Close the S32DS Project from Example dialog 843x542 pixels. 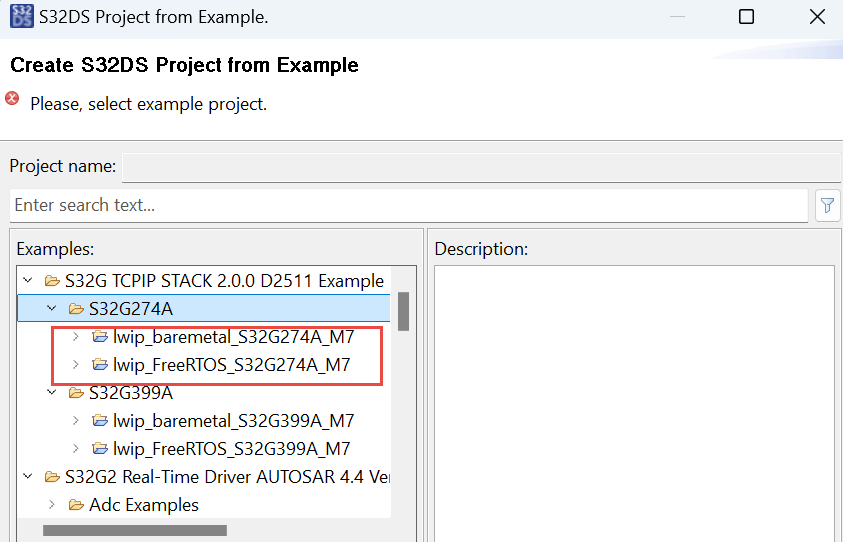point(817,17)
